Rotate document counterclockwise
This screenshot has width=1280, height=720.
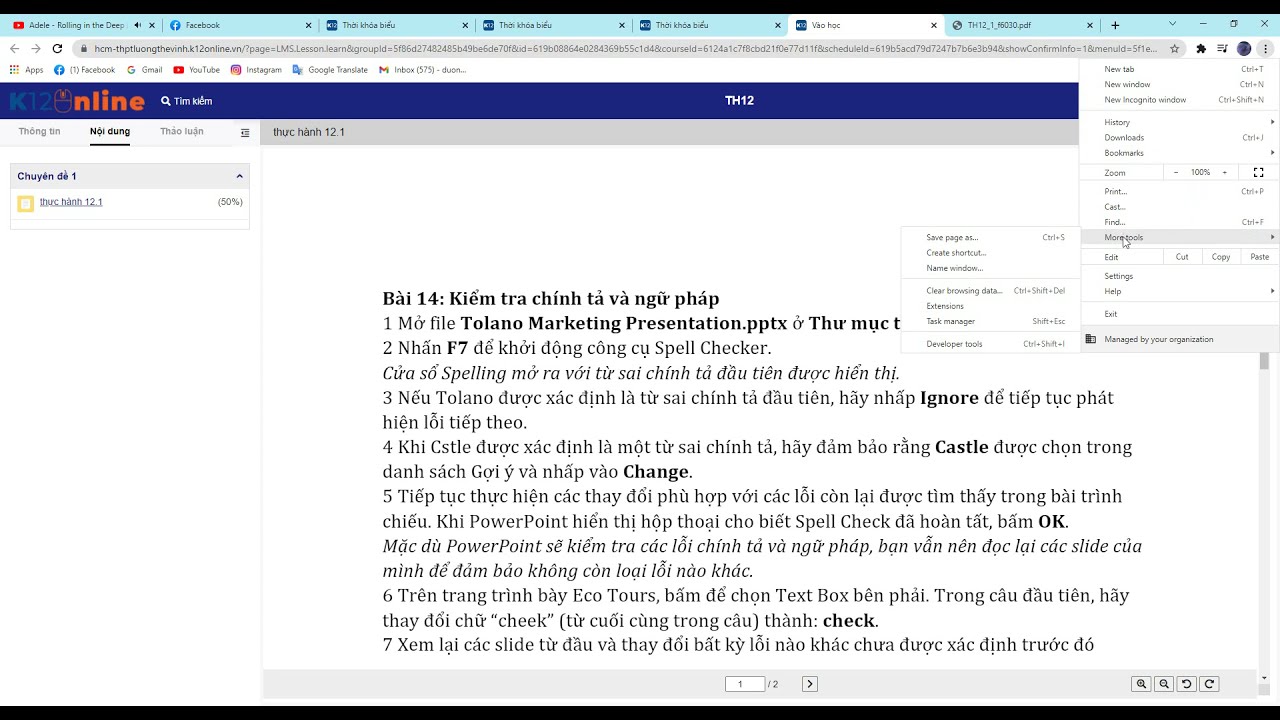coord(1187,684)
